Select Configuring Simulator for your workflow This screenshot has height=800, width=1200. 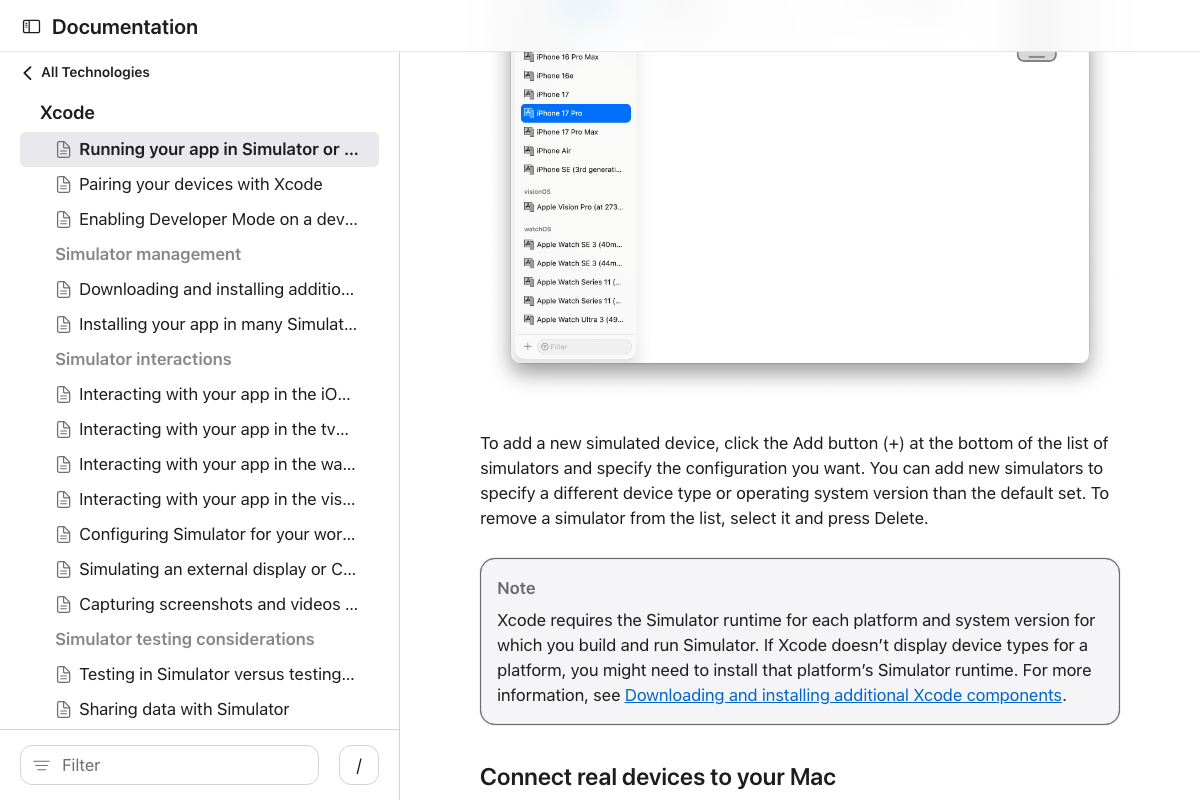pos(216,534)
